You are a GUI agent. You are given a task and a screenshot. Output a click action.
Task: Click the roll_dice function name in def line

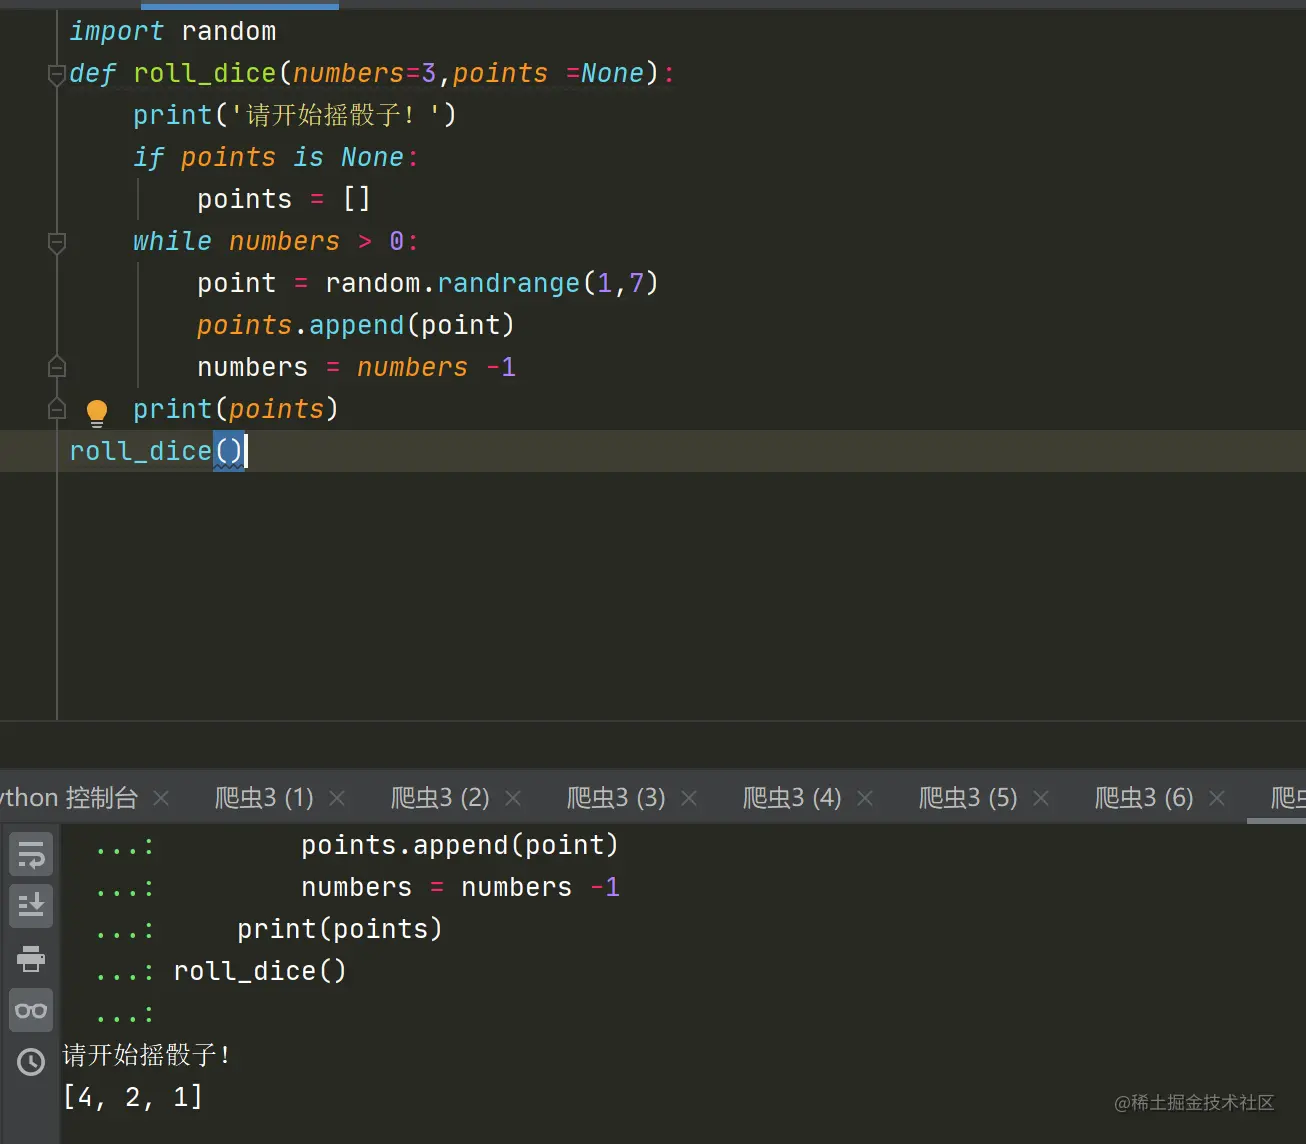(204, 74)
